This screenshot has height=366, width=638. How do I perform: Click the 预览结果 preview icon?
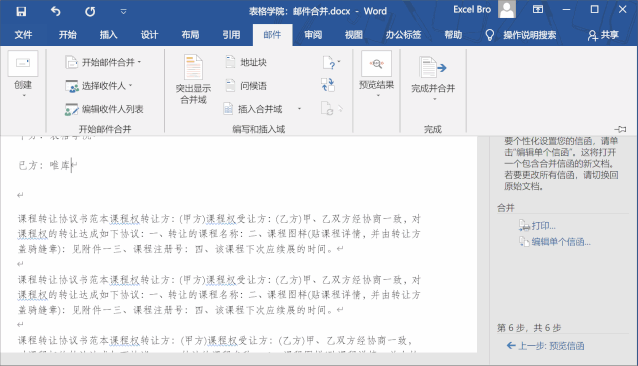click(x=376, y=63)
